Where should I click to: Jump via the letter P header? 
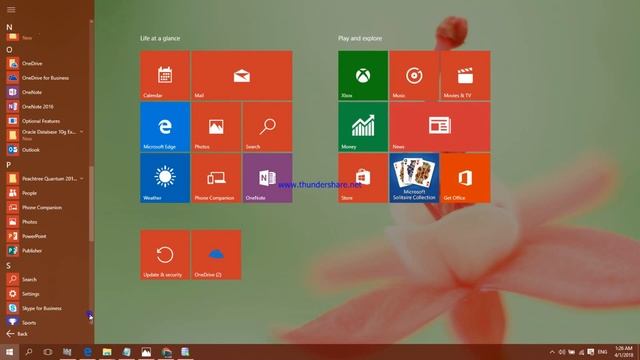[9, 165]
